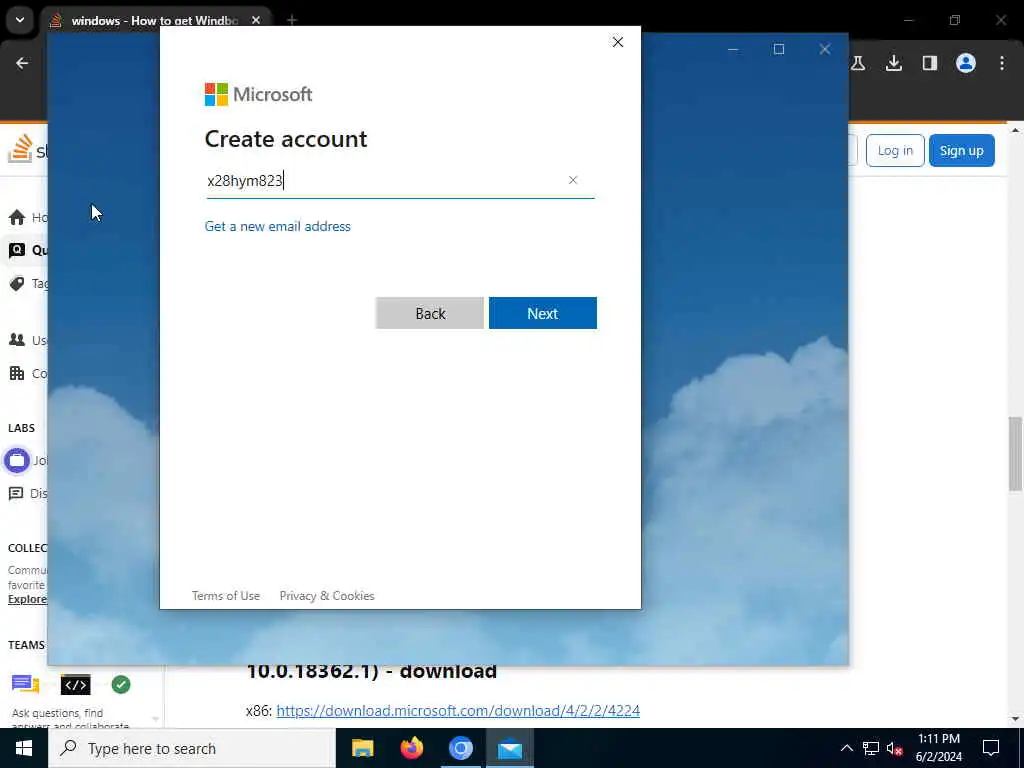The image size is (1024, 768).
Task: Follow the Explore link under Collectives
Action: 27,599
